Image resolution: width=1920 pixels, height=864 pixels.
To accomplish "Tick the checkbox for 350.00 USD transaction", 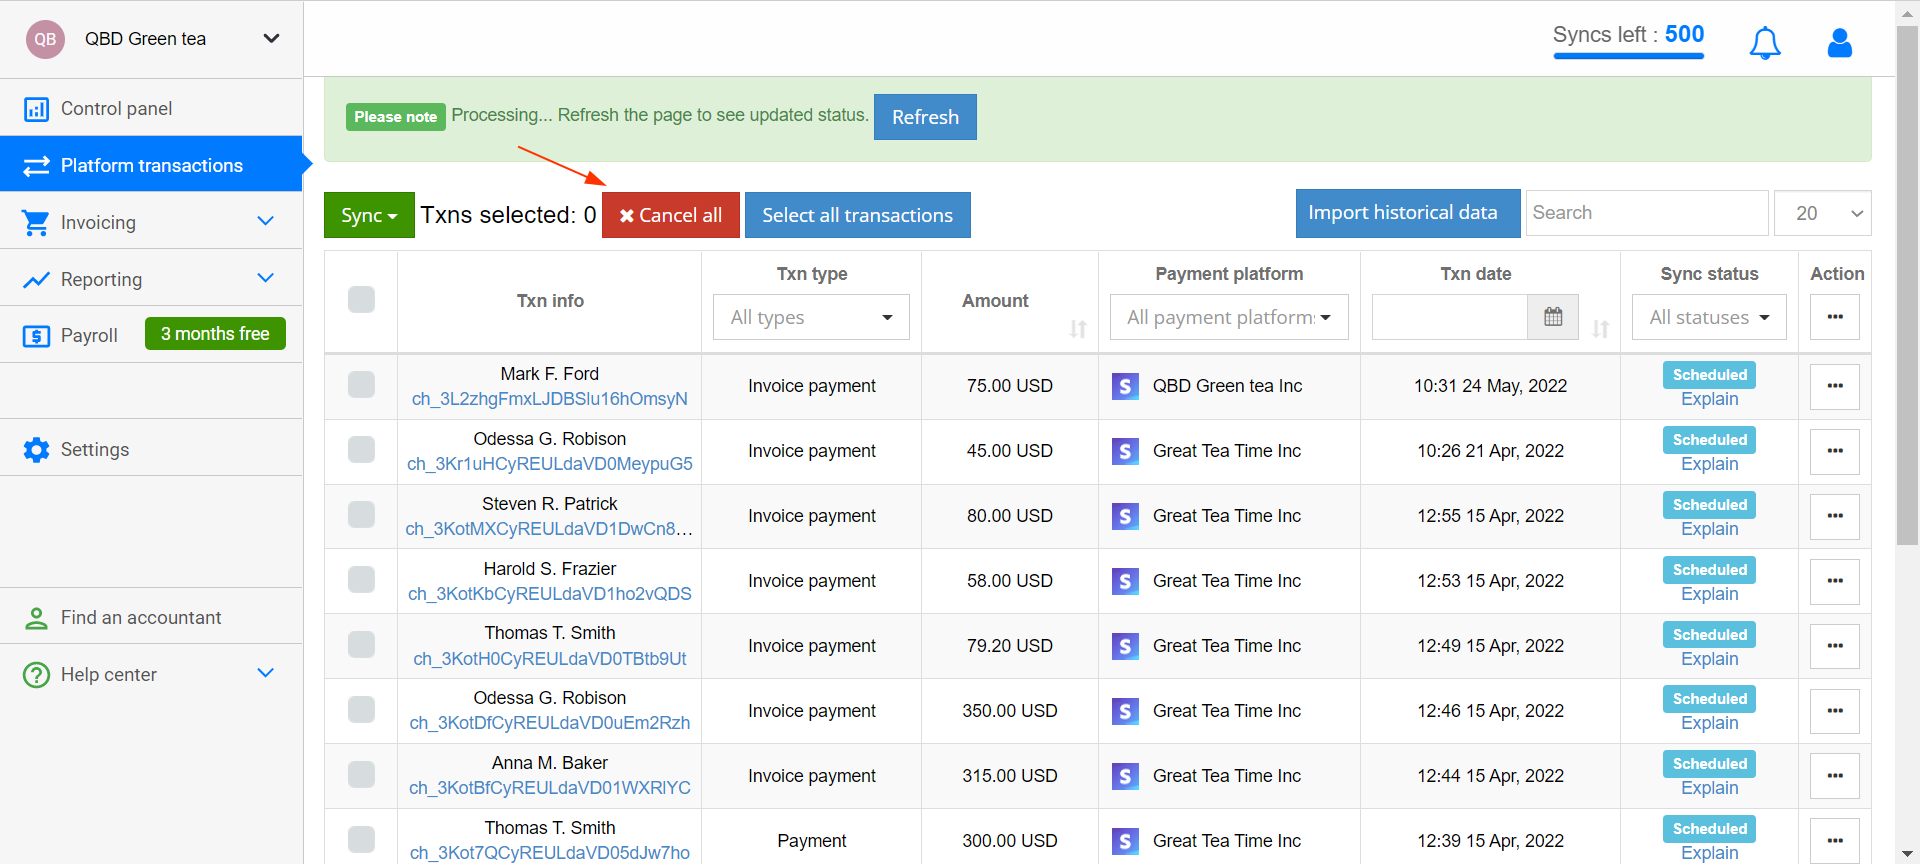I will coord(361,710).
